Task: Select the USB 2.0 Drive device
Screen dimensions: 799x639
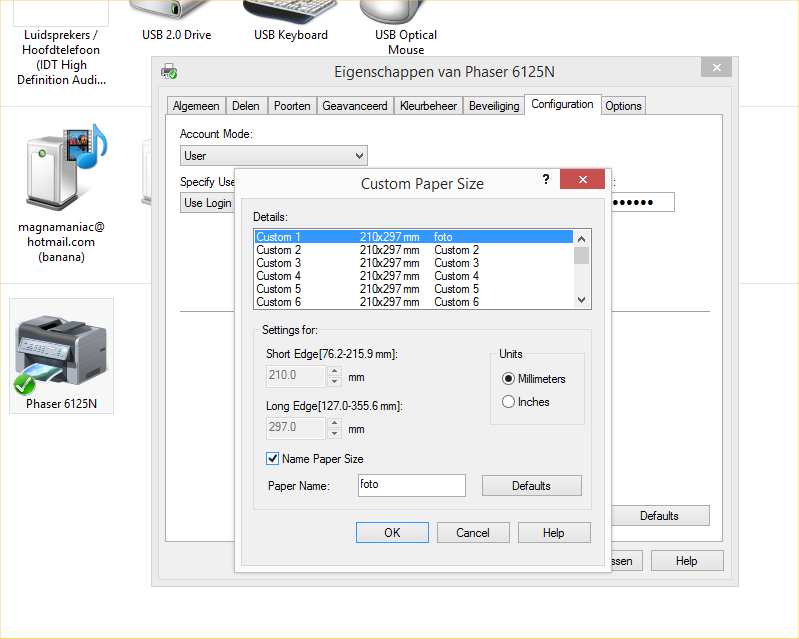Action: pyautogui.click(x=176, y=21)
